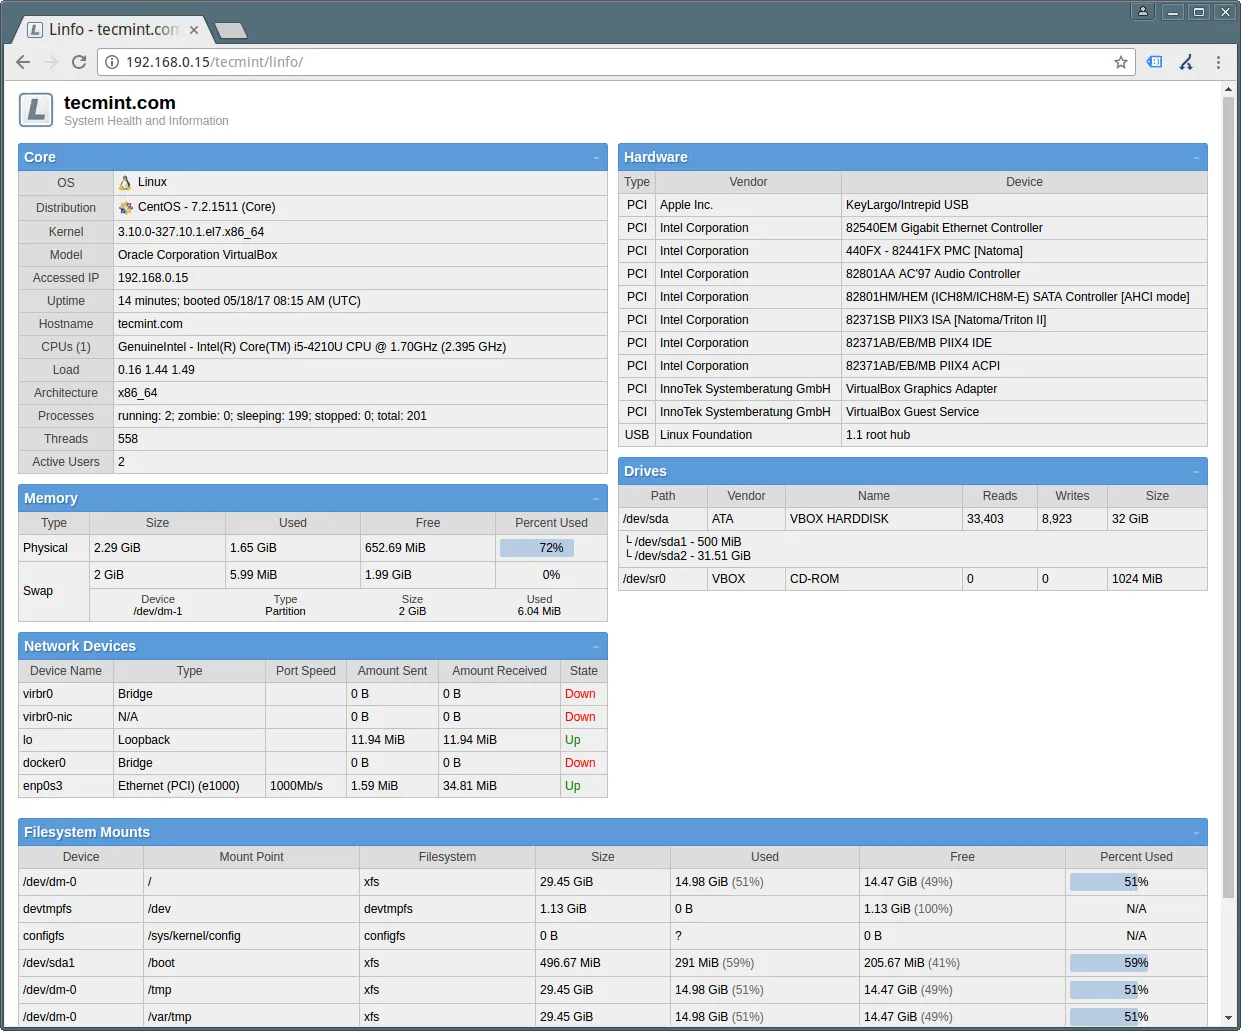Collapse the Hardware panel
This screenshot has width=1241, height=1031.
coord(1196,157)
